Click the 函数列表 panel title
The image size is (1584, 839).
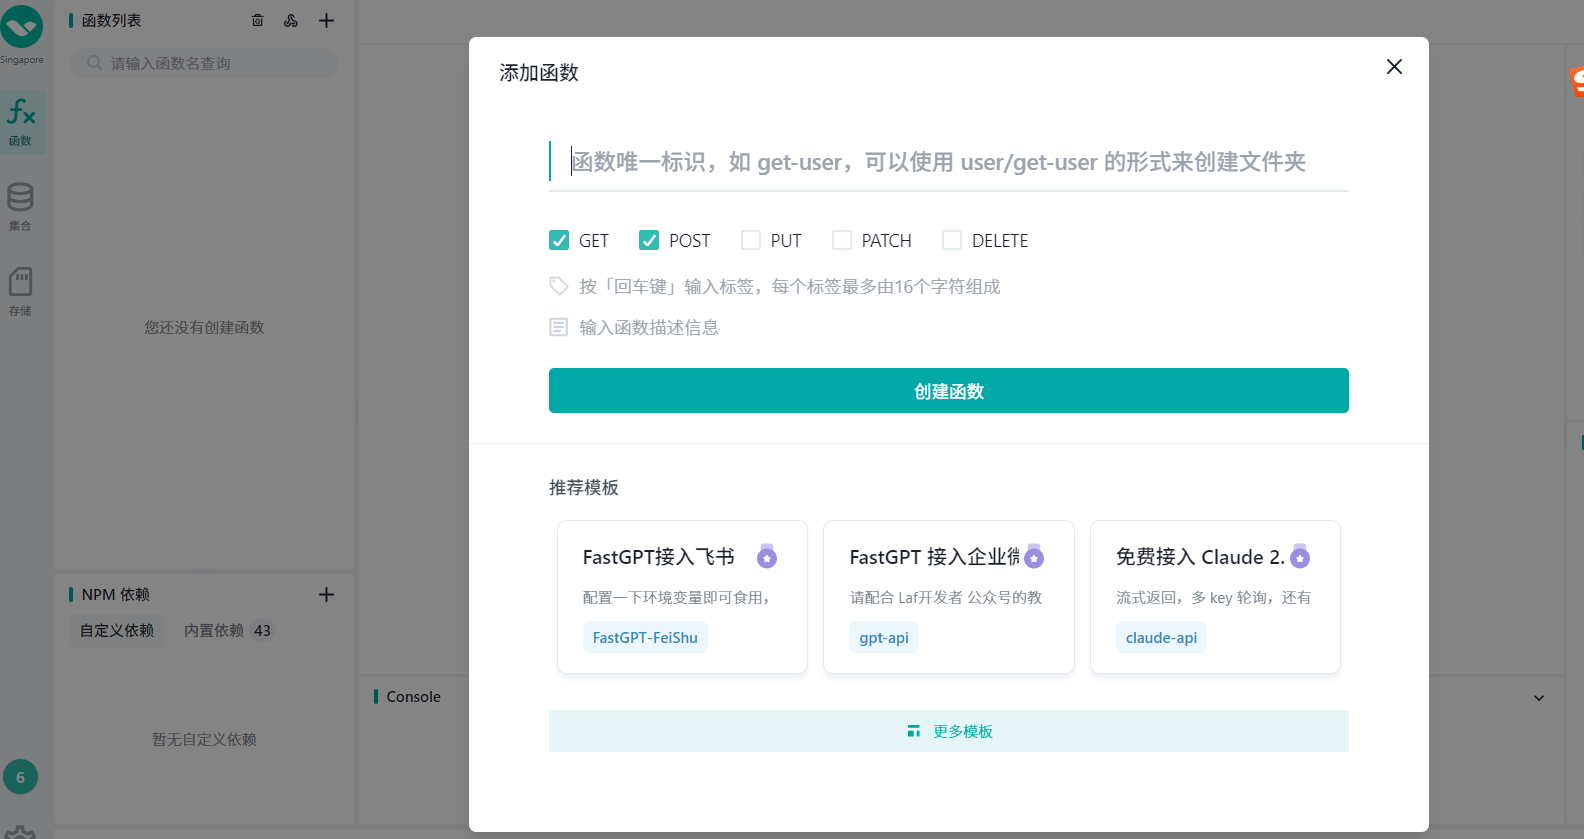tap(111, 20)
